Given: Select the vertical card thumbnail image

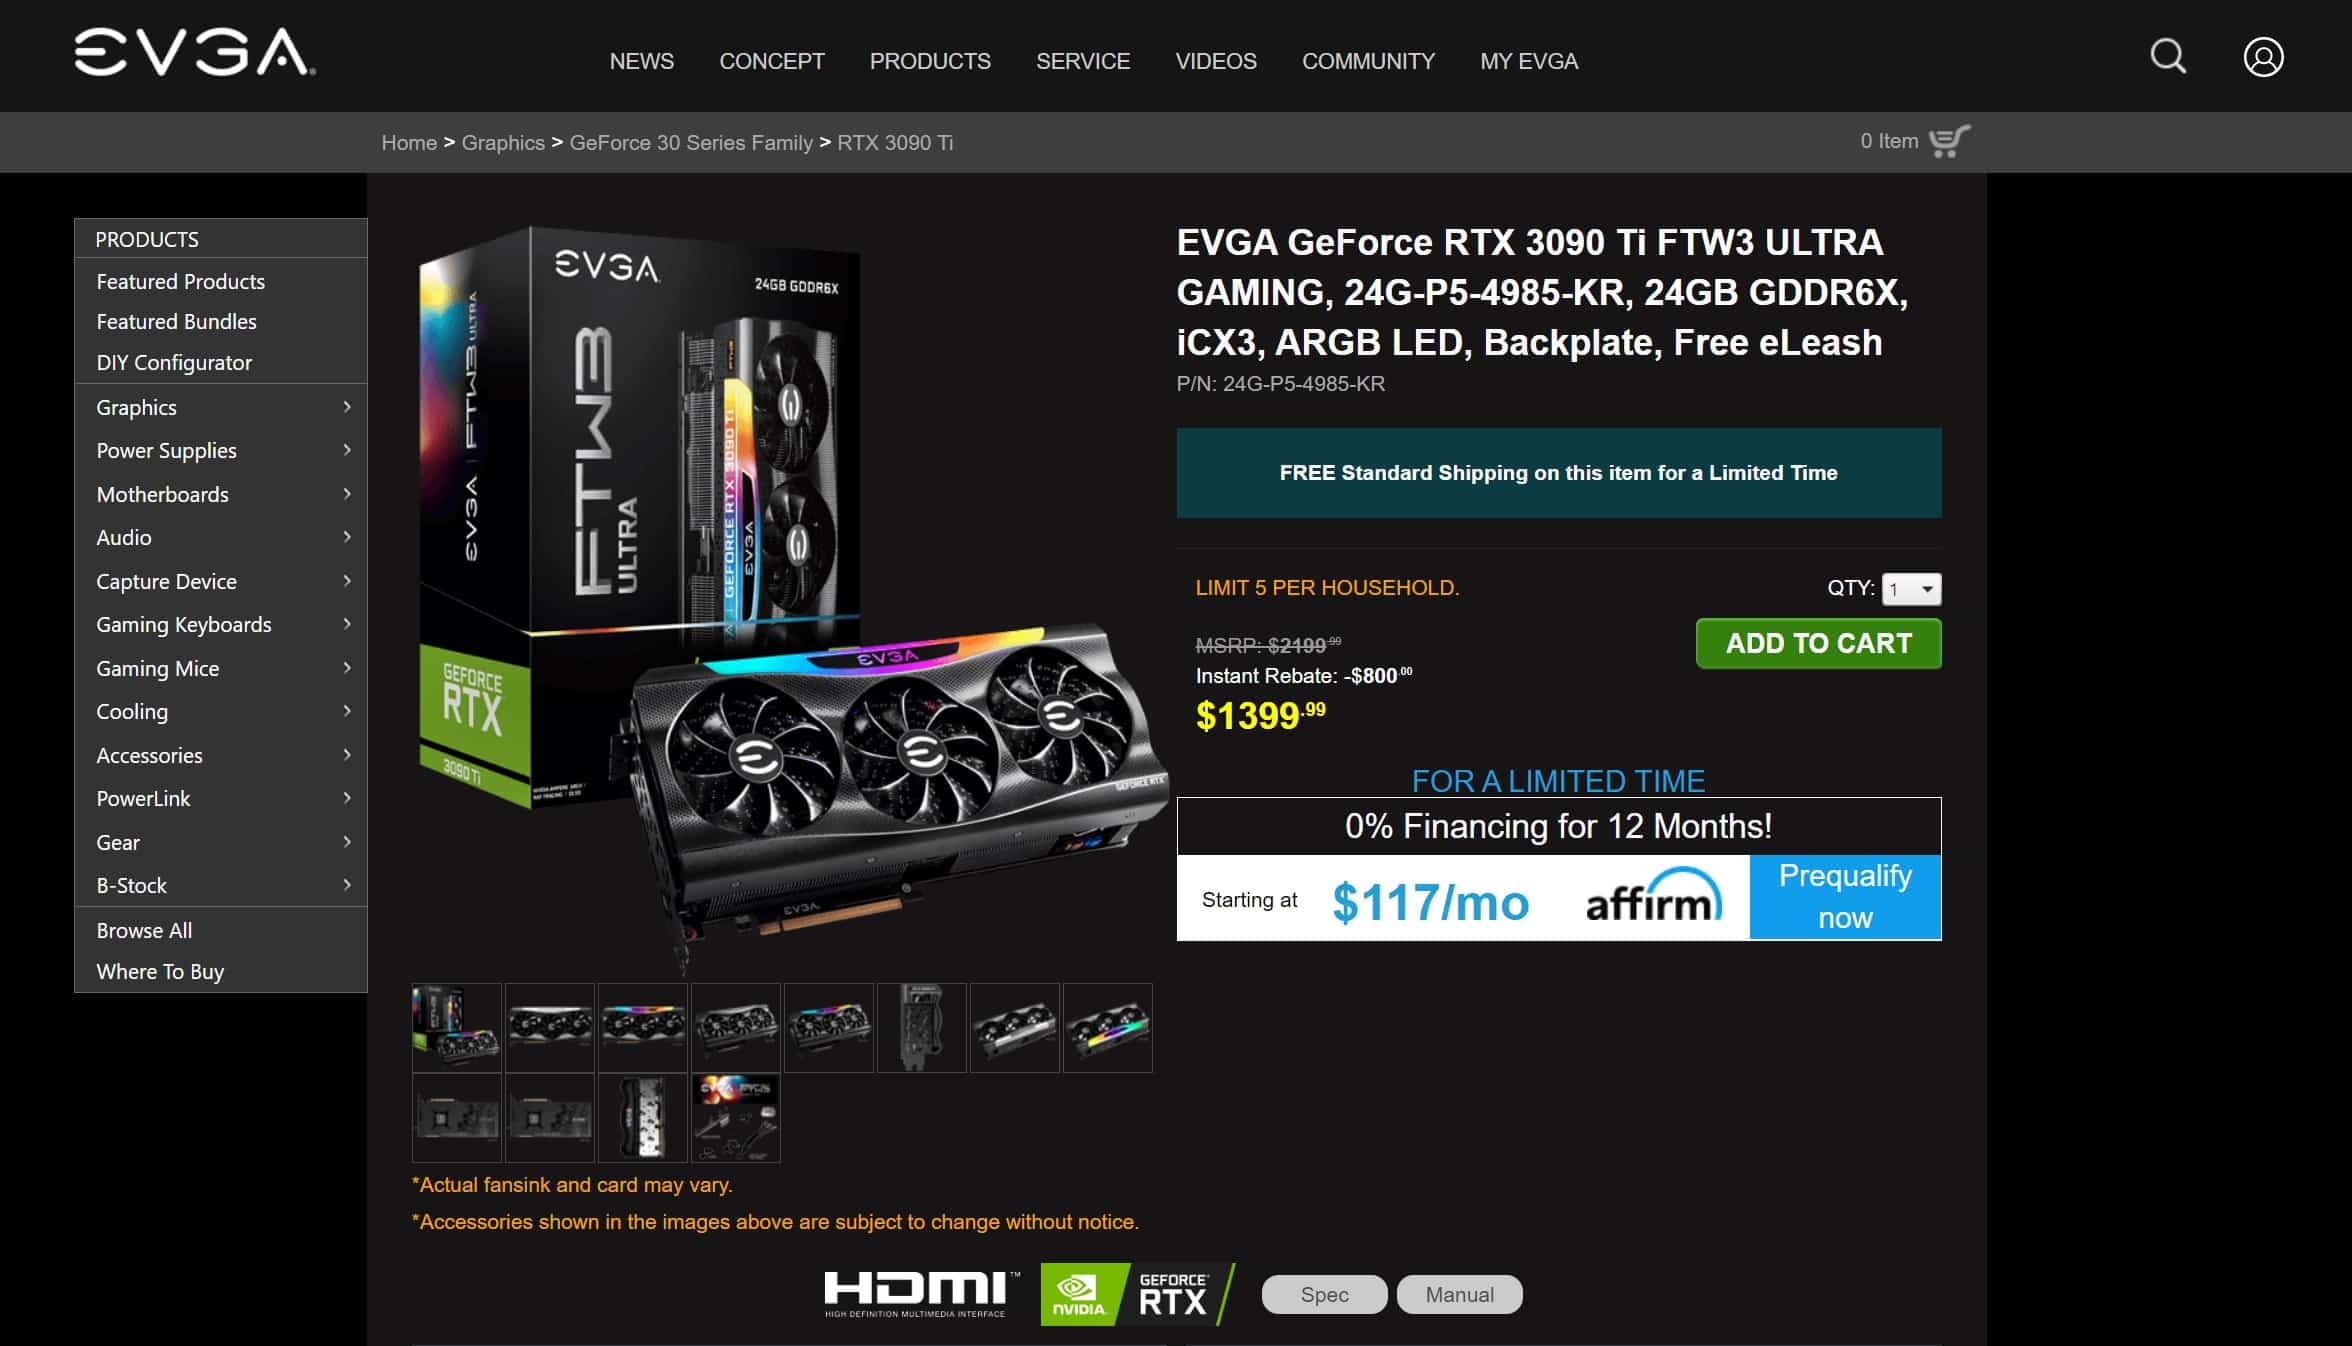Looking at the screenshot, I should point(921,1028).
